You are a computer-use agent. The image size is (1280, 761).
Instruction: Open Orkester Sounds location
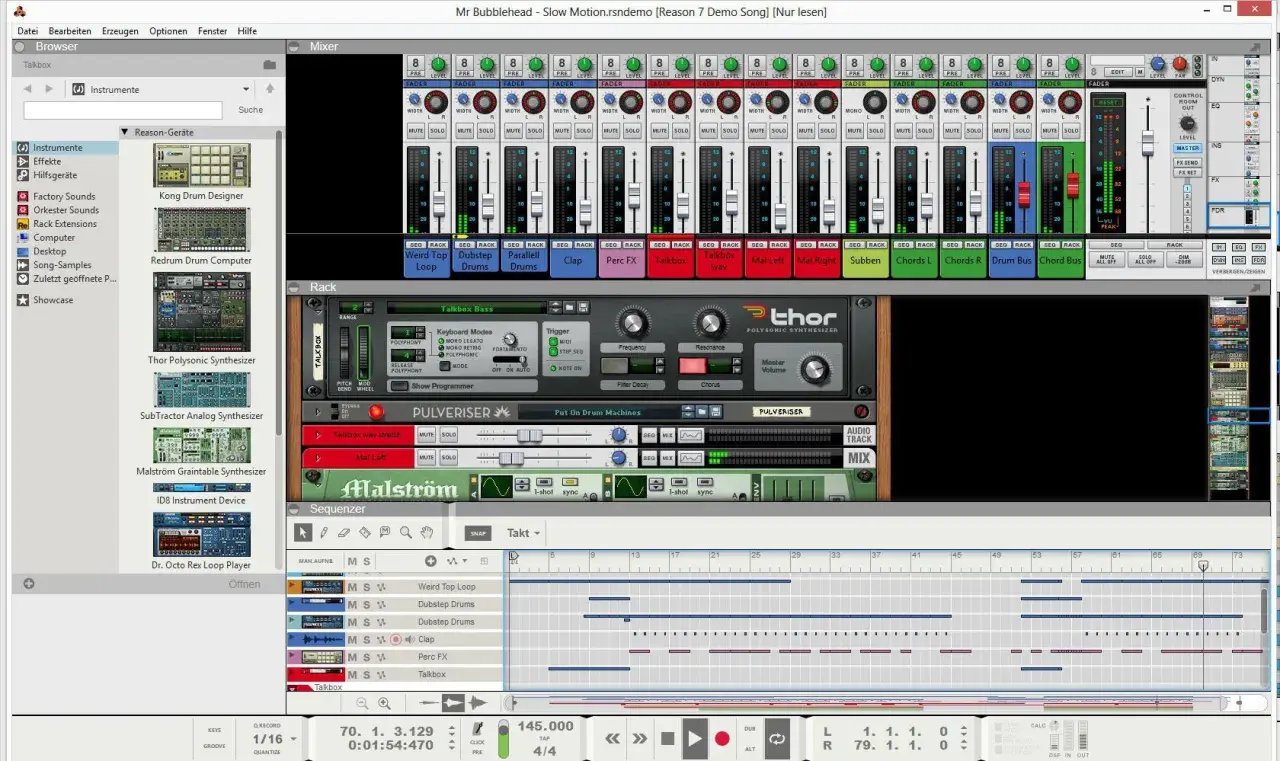pyautogui.click(x=66, y=210)
